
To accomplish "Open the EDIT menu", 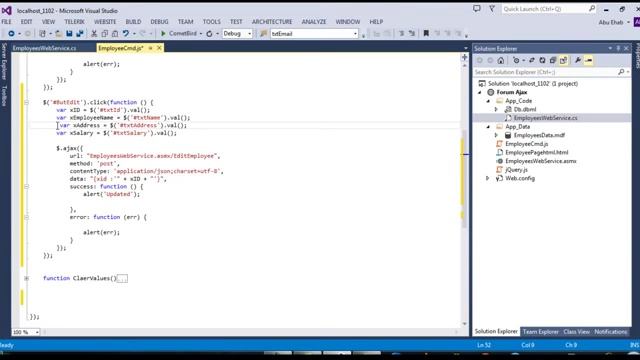I will (27, 22).
